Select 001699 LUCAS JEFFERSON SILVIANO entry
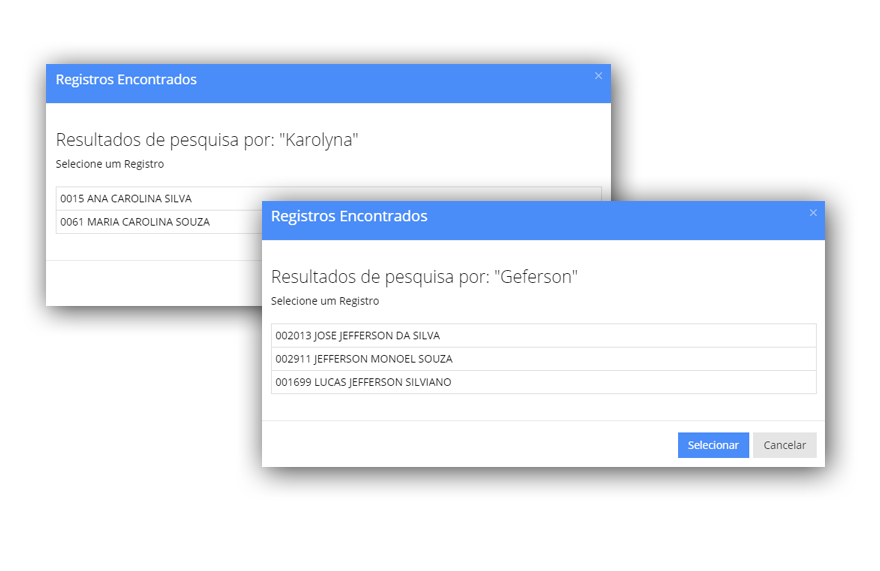This screenshot has width=880, height=571. pyautogui.click(x=543, y=382)
